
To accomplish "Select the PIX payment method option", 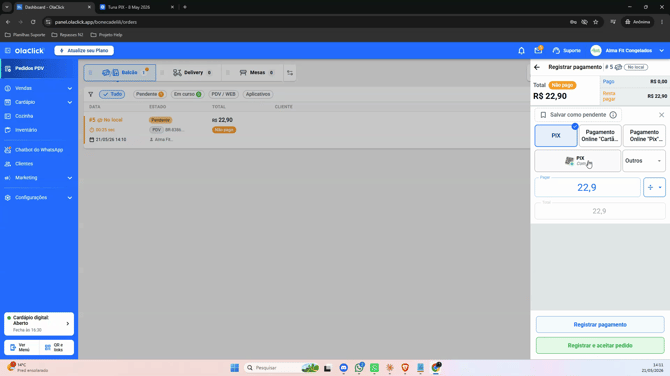I will 555,135.
